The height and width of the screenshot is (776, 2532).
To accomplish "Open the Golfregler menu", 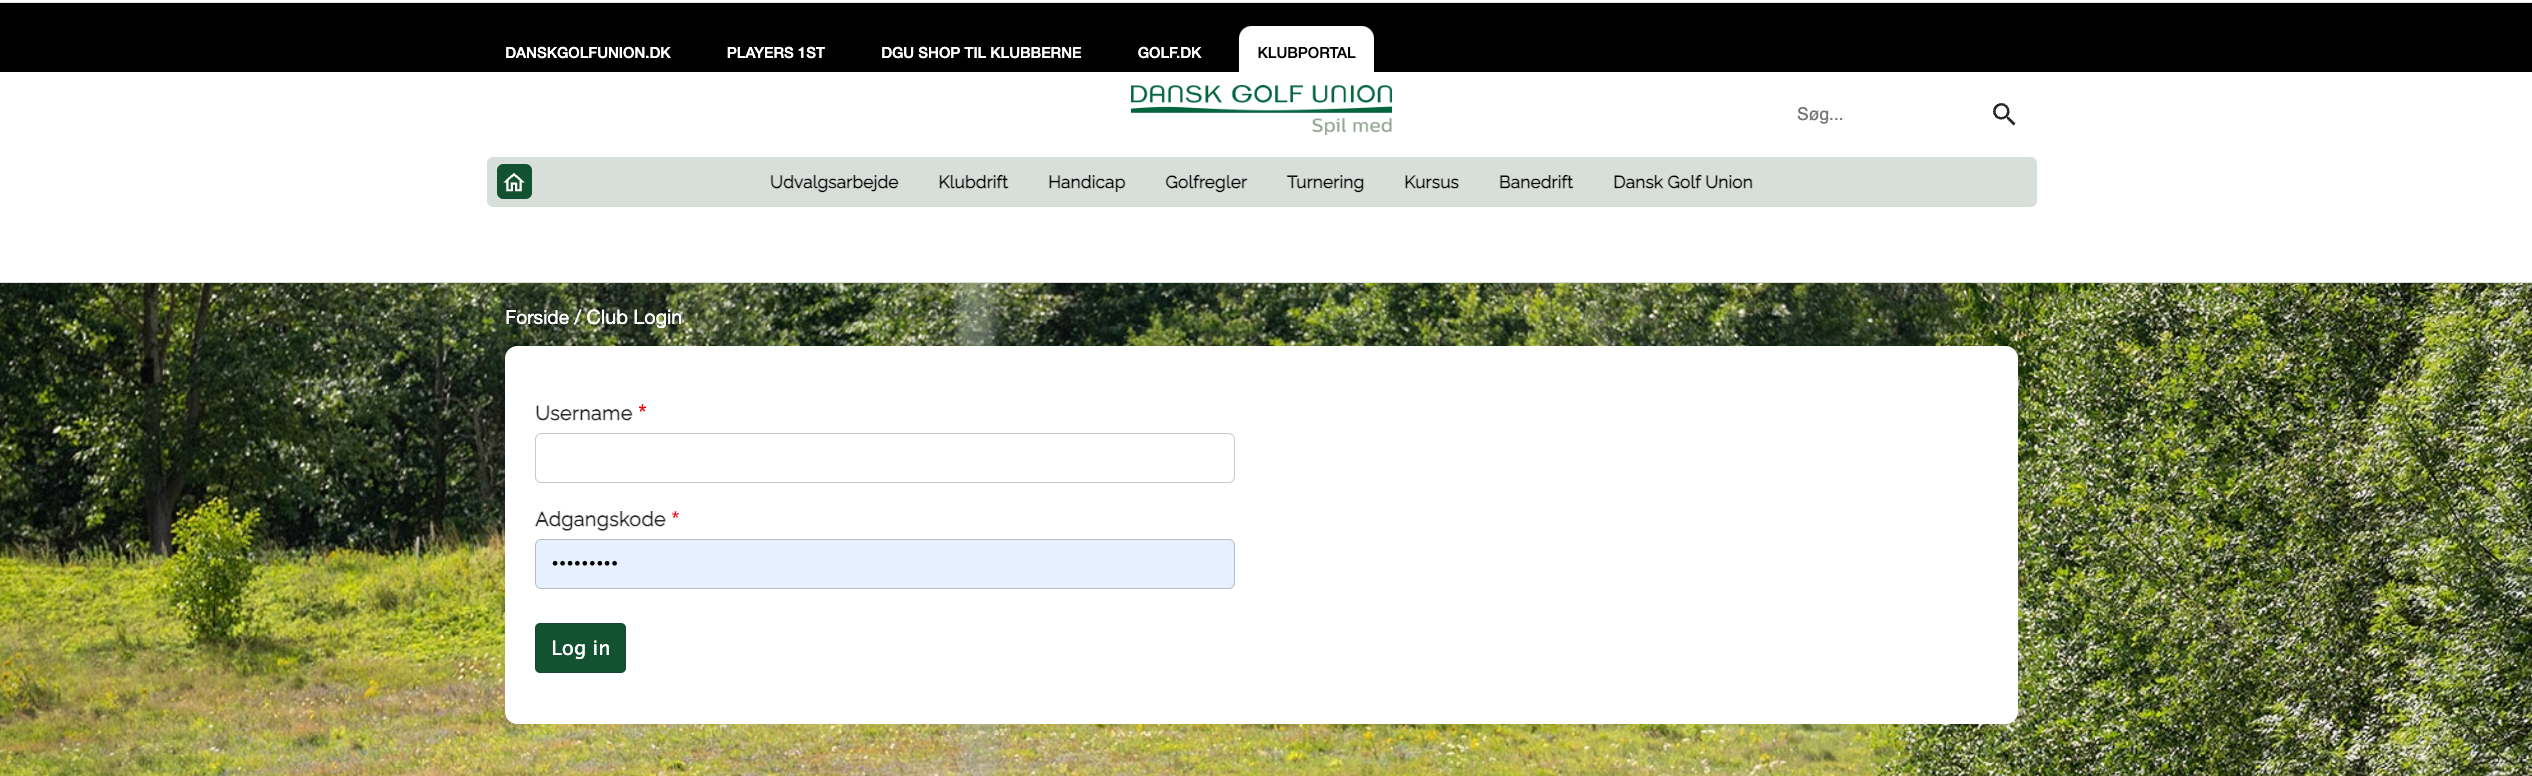I will (1205, 182).
